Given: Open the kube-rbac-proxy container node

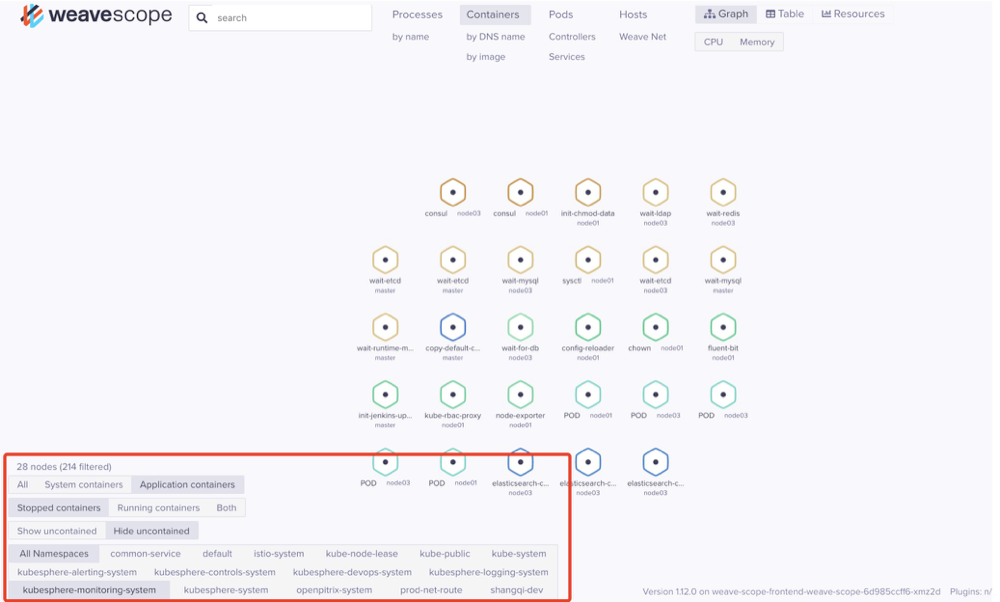Looking at the screenshot, I should click(x=453, y=395).
